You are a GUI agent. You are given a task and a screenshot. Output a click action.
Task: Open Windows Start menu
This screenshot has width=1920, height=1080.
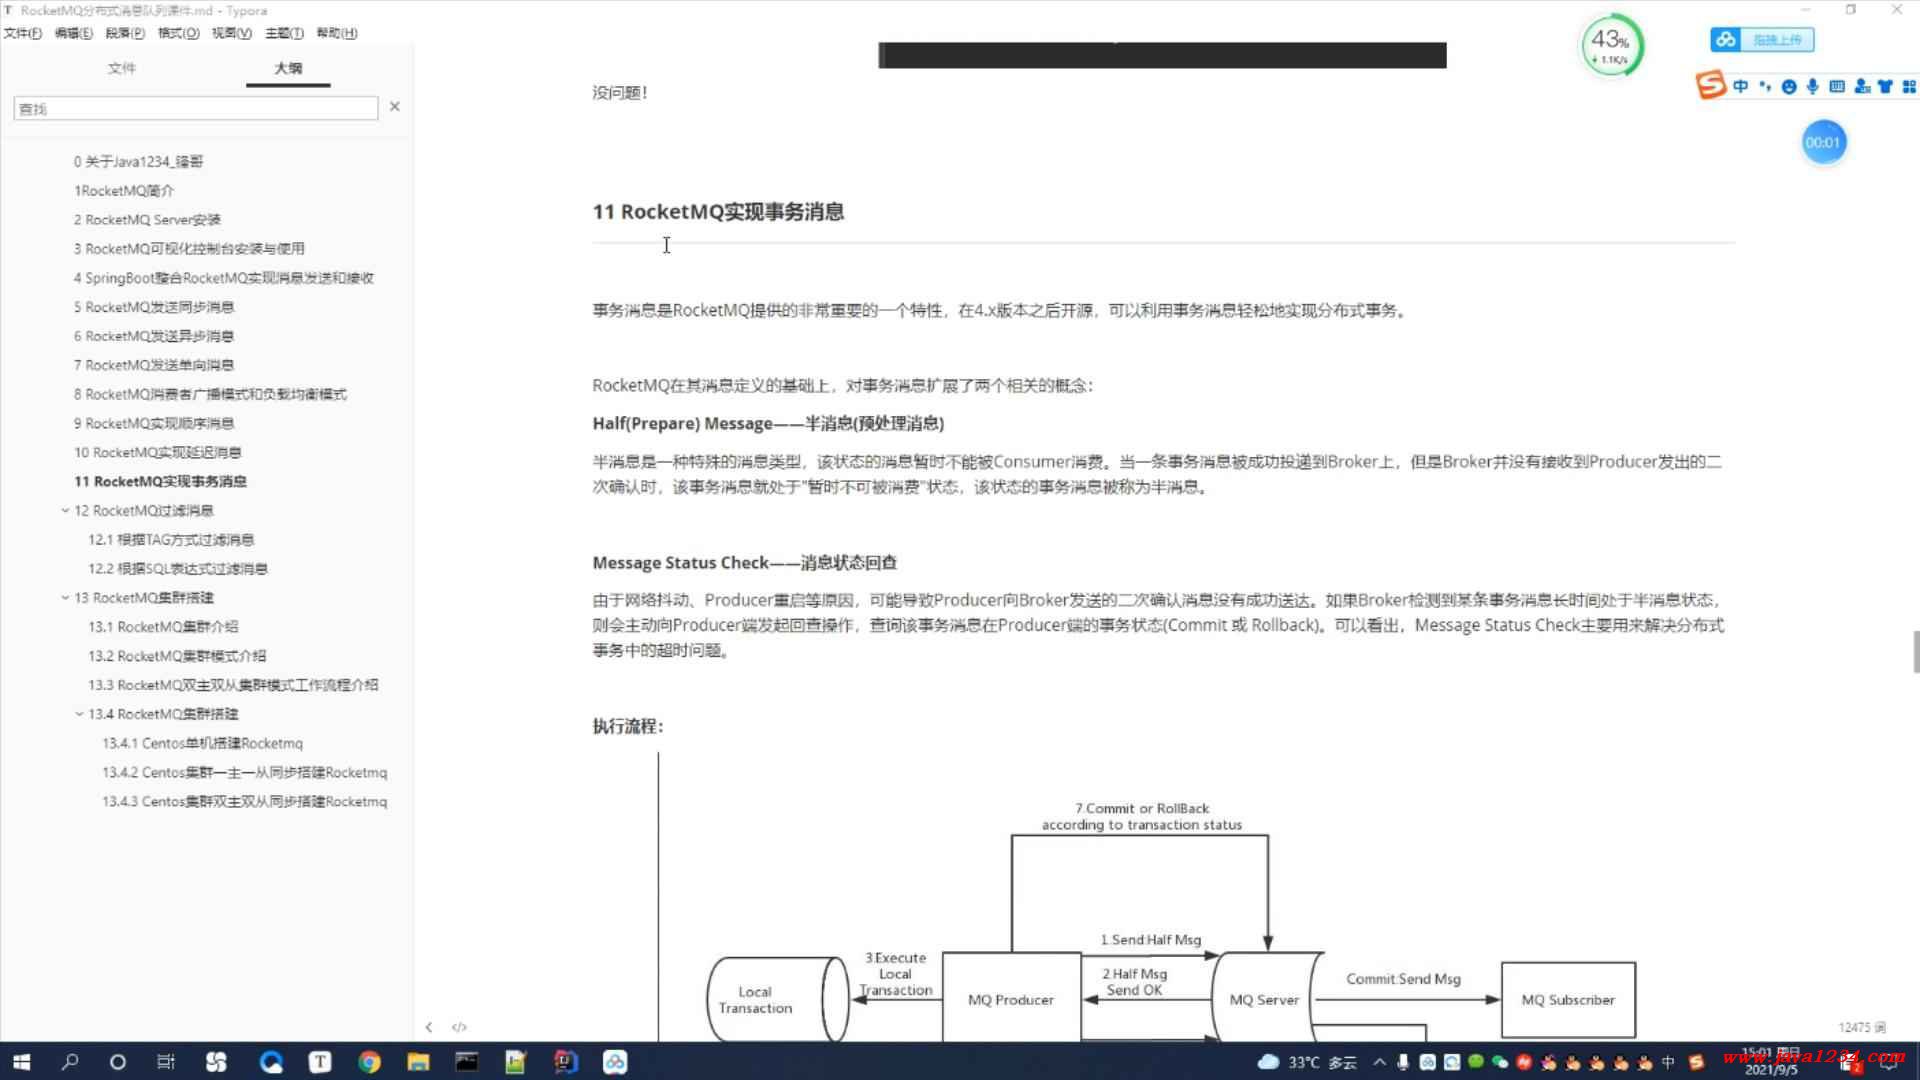pos(21,1062)
